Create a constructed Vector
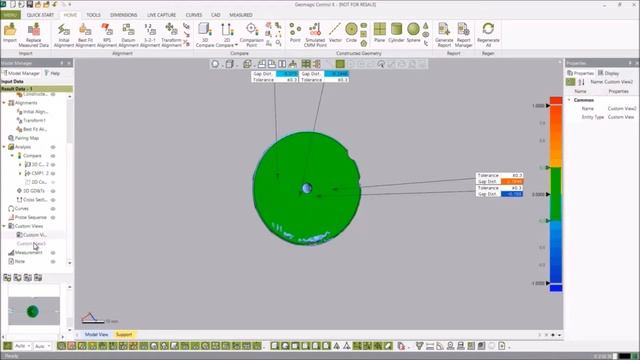Image resolution: width=640 pixels, height=360 pixels. coord(335,33)
